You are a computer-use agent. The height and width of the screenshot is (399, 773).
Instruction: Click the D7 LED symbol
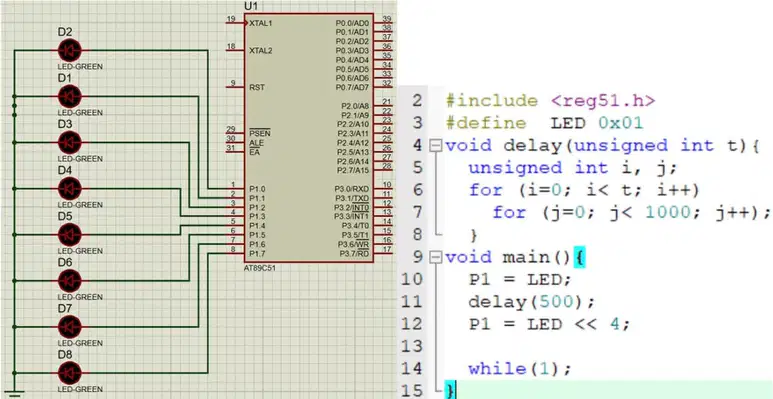coord(70,326)
